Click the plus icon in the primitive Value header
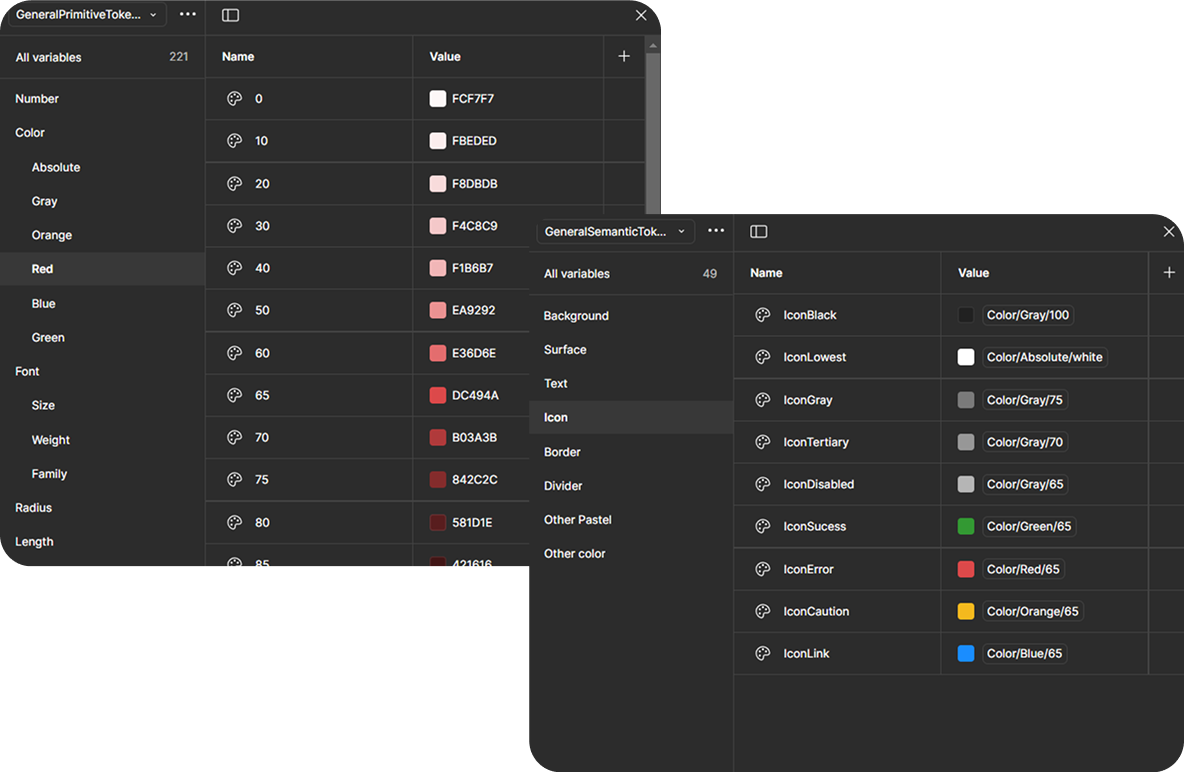This screenshot has width=1184, height=773. tap(624, 57)
